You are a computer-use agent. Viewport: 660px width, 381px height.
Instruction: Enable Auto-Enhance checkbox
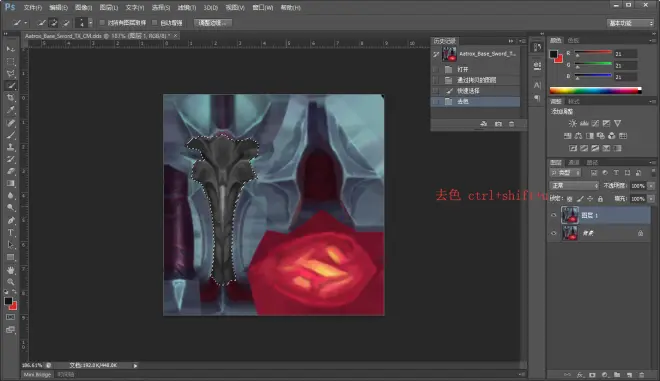[154, 23]
